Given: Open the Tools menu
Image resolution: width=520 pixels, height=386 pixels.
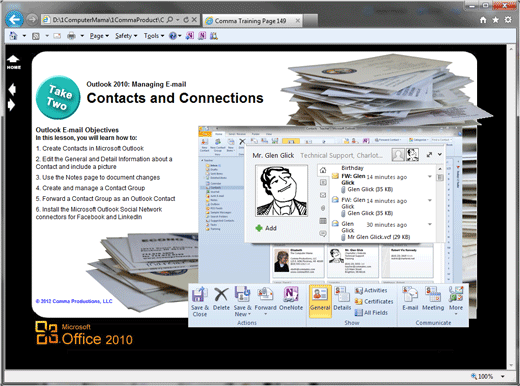Looking at the screenshot, I should click(x=154, y=36).
